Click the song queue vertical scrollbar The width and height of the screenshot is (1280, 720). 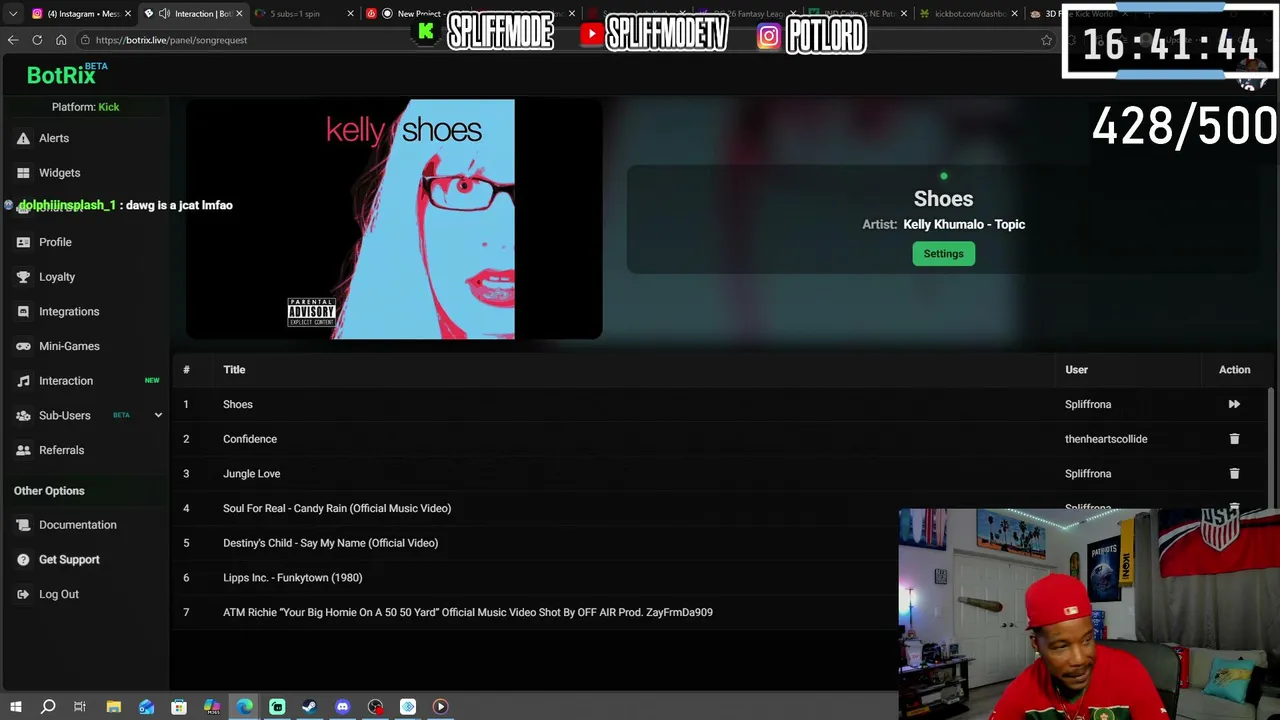1272,450
